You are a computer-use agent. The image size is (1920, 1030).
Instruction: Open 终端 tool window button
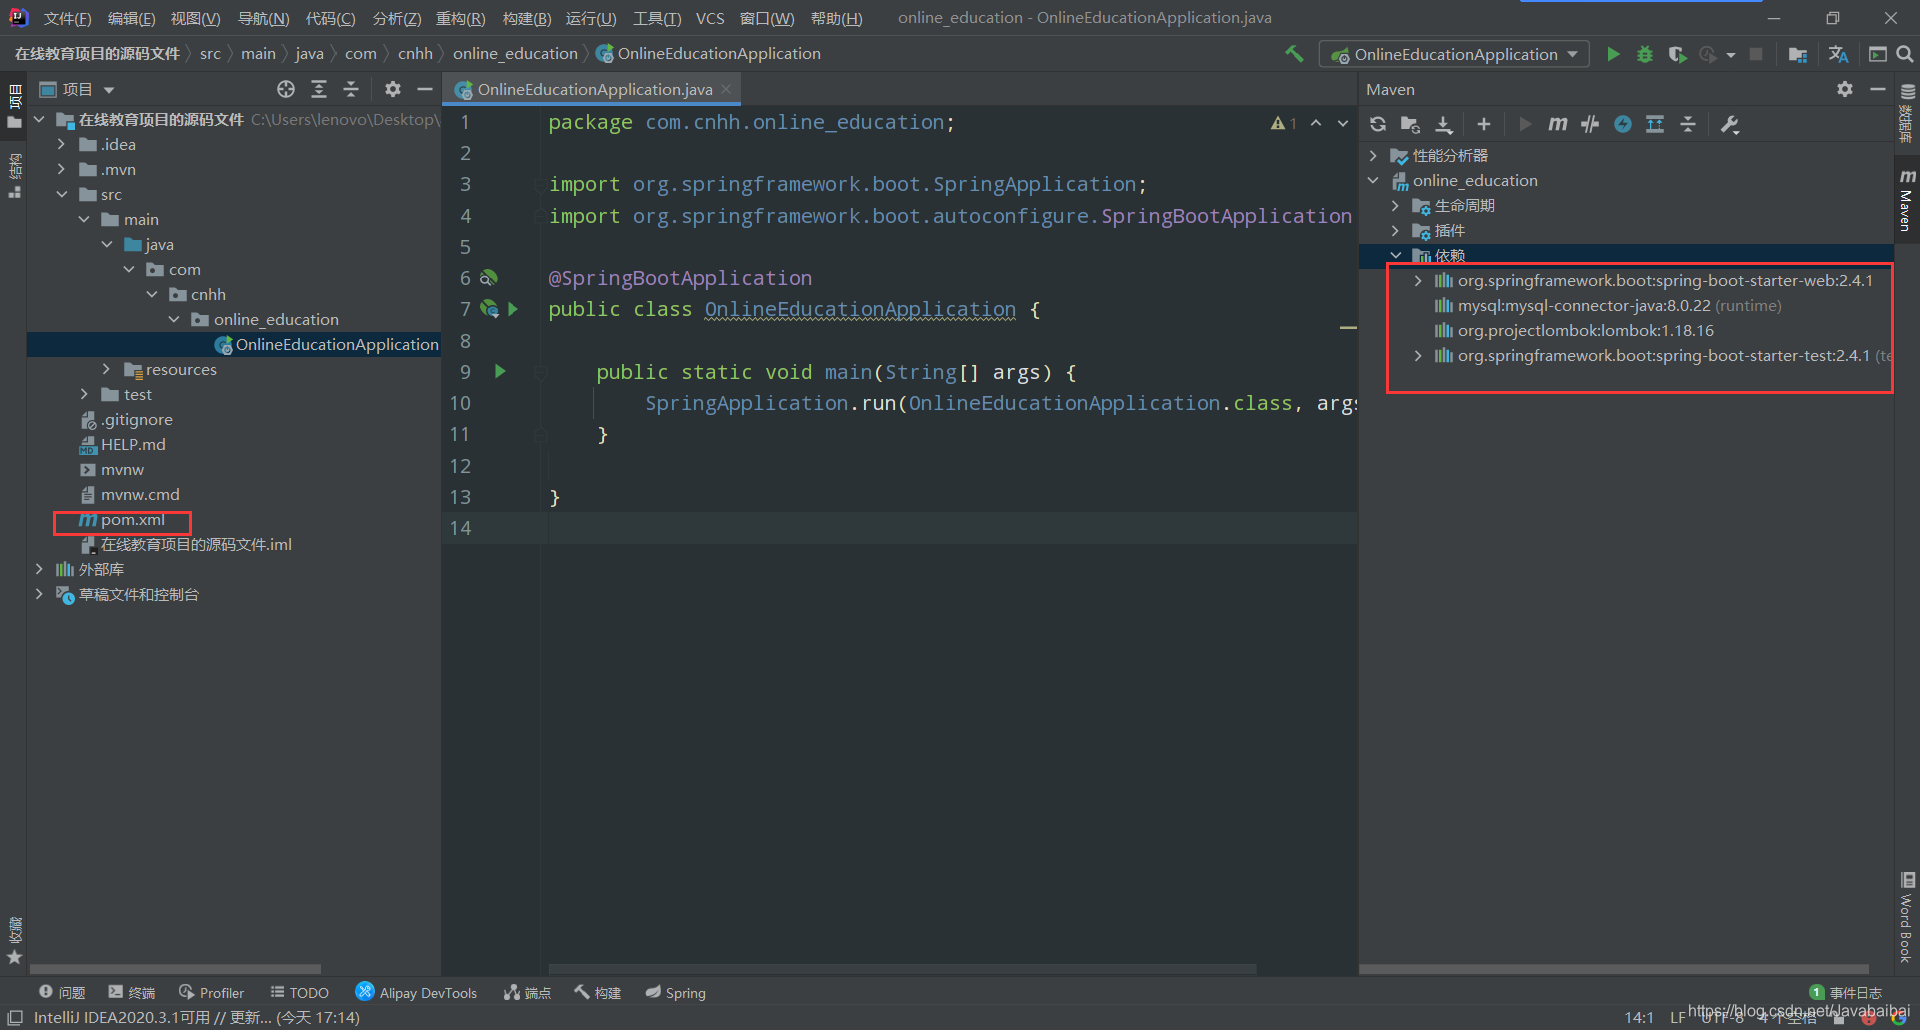pos(132,992)
